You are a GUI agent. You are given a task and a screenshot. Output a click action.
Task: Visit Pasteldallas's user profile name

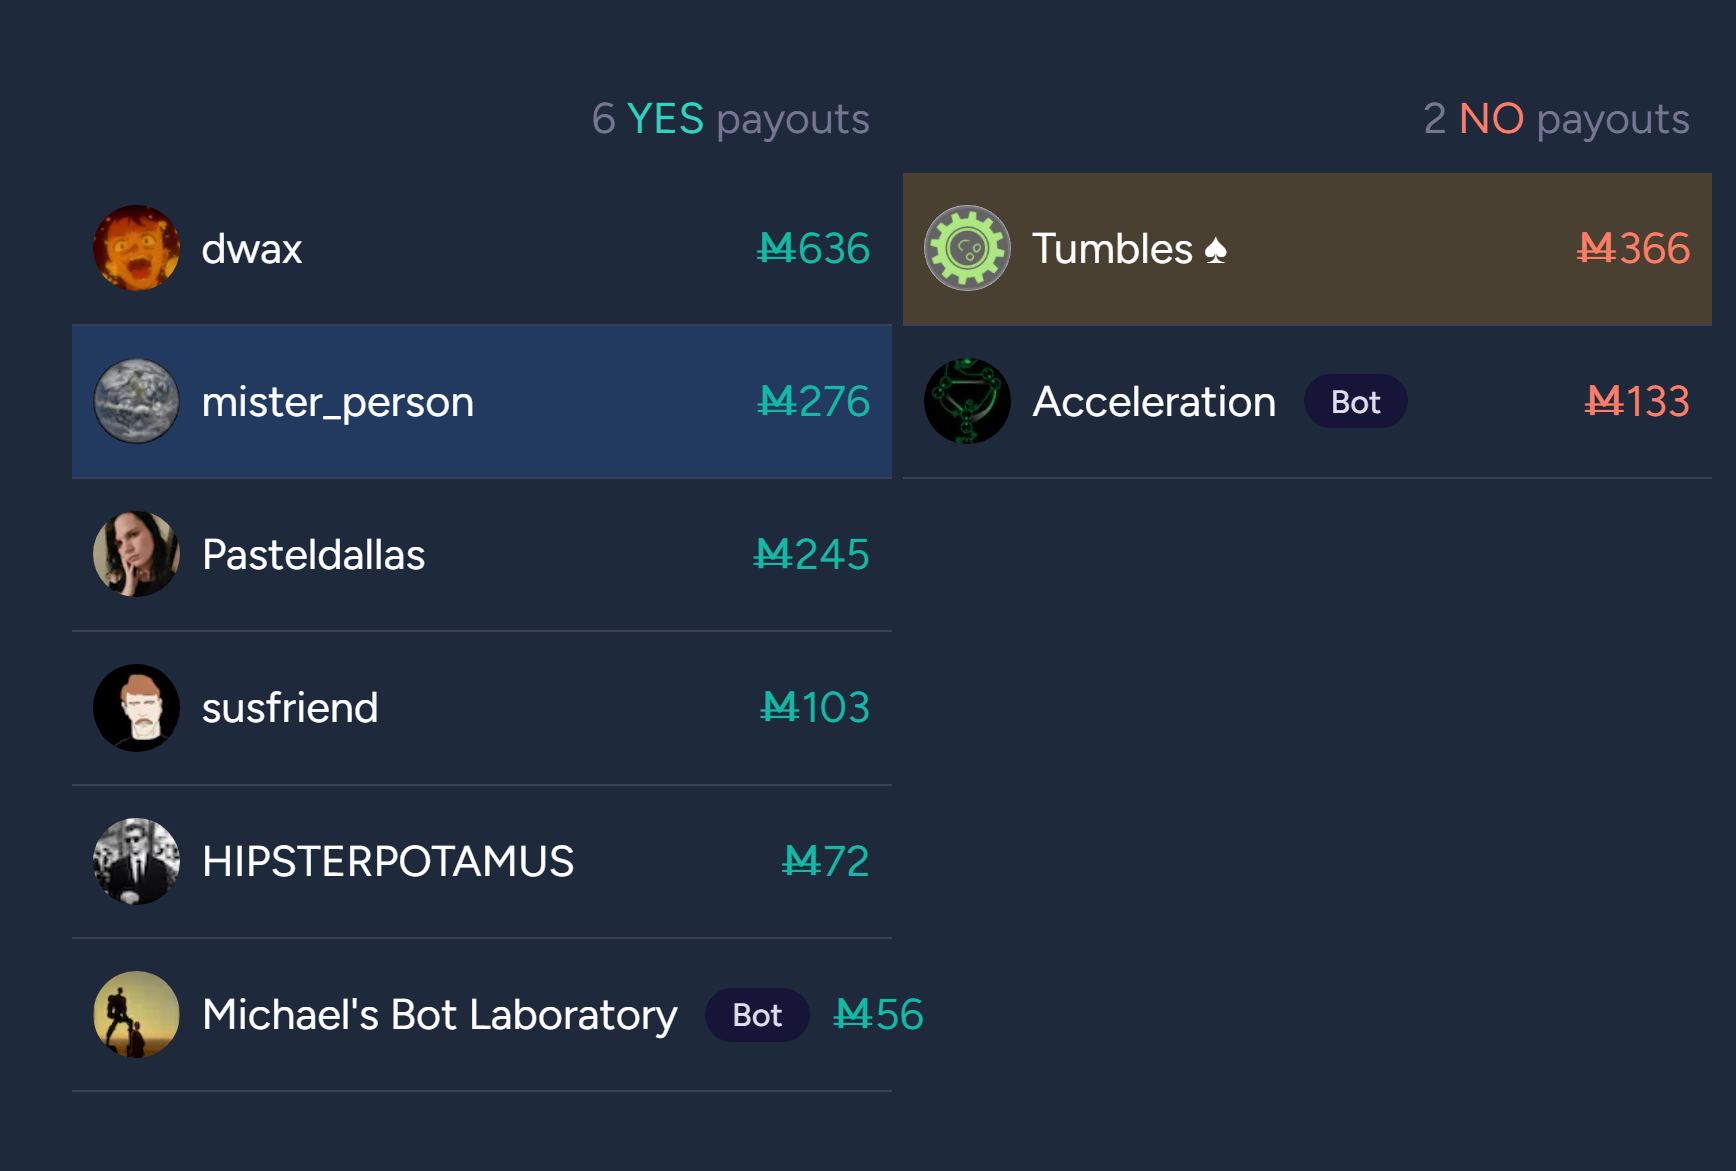point(314,555)
